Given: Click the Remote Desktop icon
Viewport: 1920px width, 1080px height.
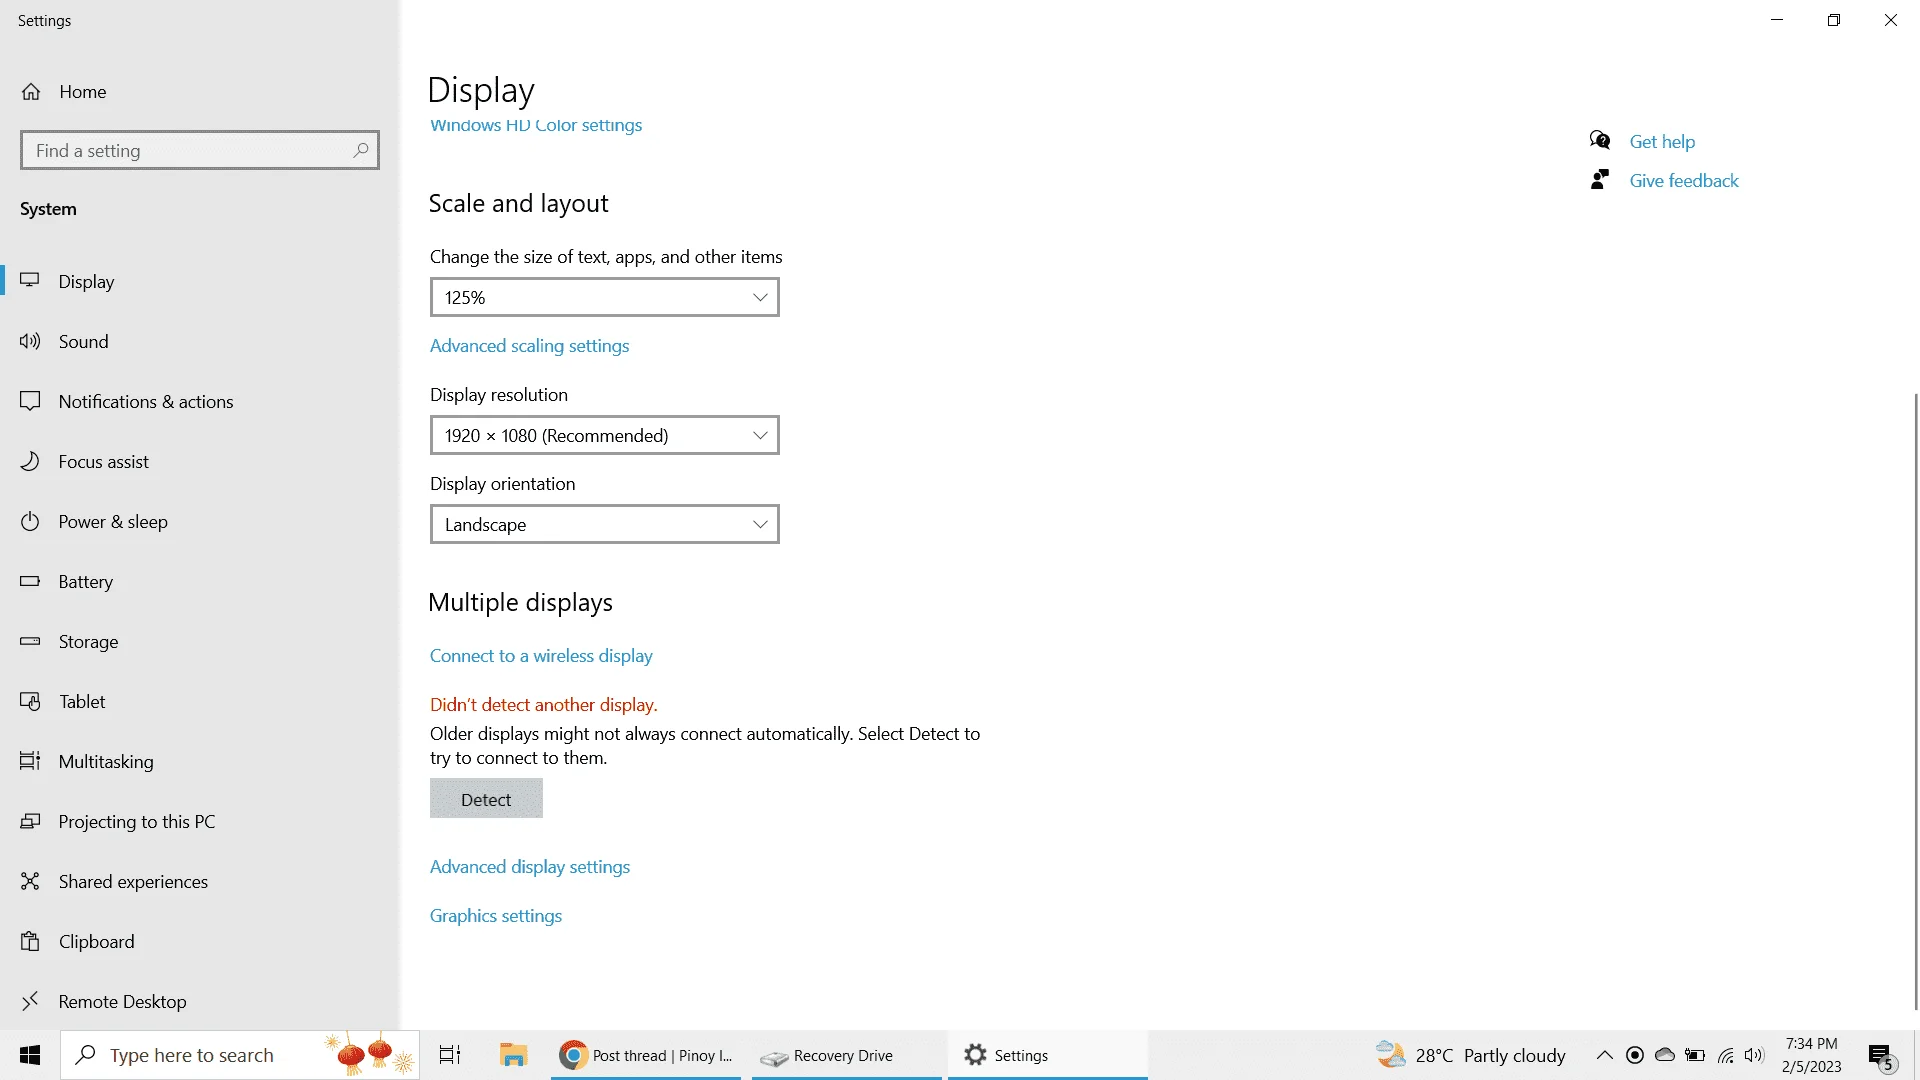Looking at the screenshot, I should point(30,1001).
